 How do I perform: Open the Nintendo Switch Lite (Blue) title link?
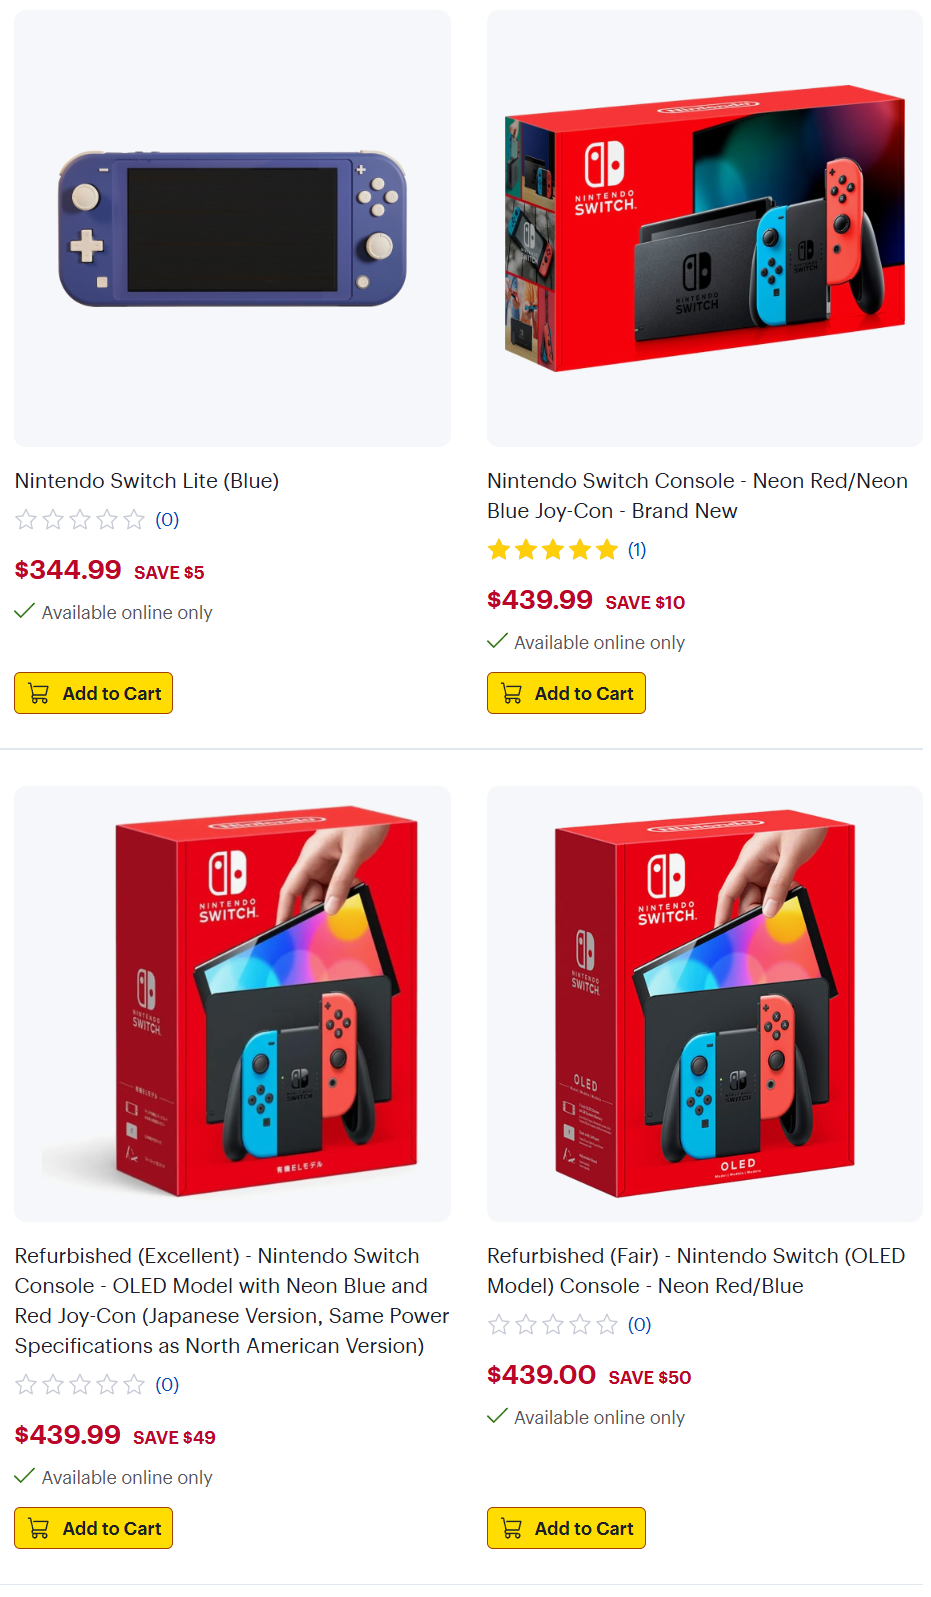coord(147,481)
